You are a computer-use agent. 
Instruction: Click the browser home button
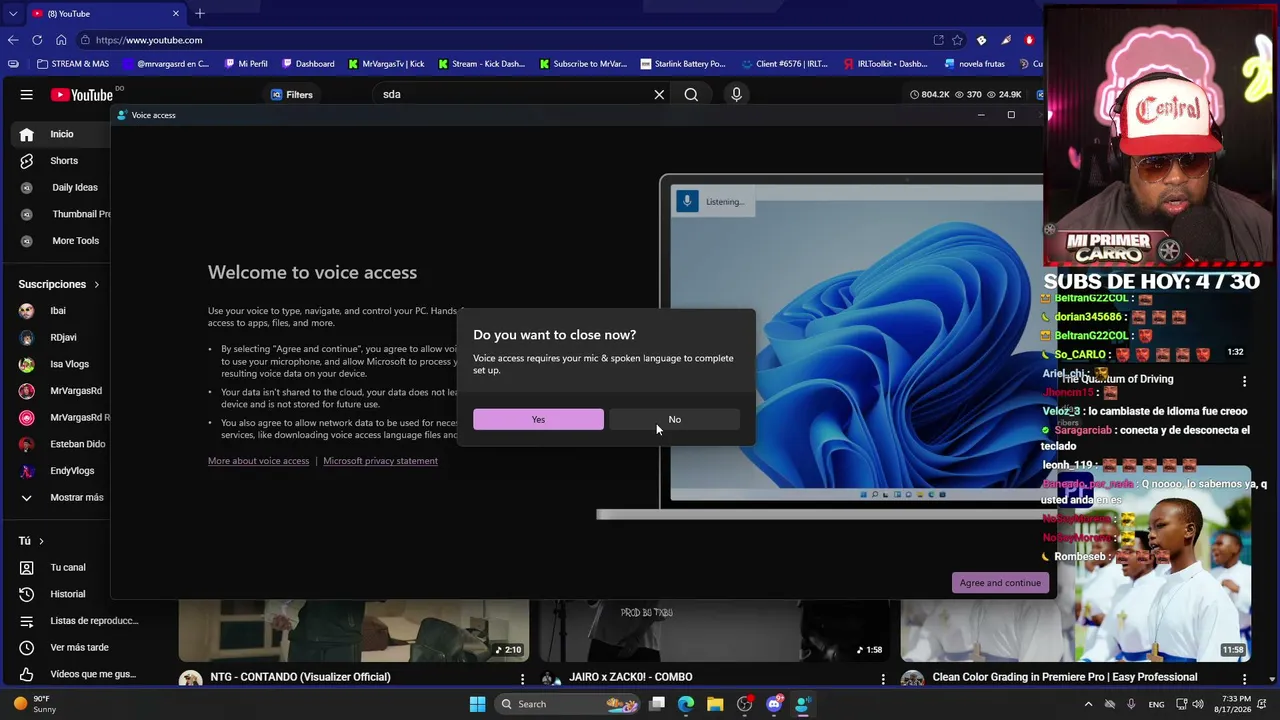[x=61, y=40]
